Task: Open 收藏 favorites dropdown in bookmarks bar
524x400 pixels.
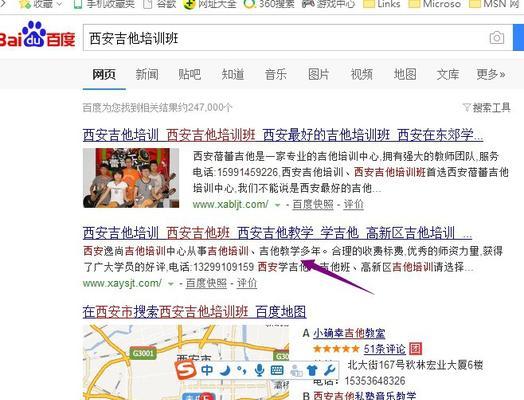Action: click(40, 4)
